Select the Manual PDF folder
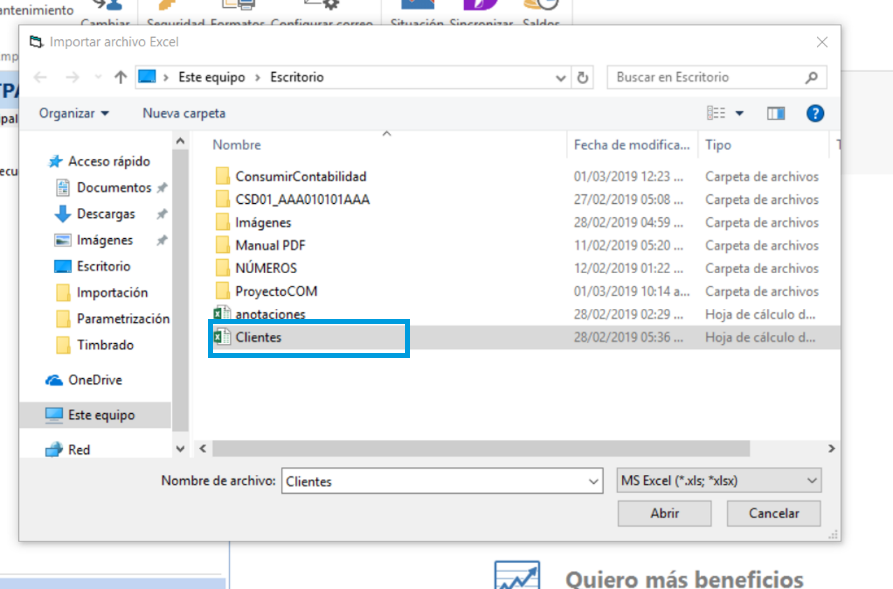Image resolution: width=893 pixels, height=589 pixels. point(271,246)
